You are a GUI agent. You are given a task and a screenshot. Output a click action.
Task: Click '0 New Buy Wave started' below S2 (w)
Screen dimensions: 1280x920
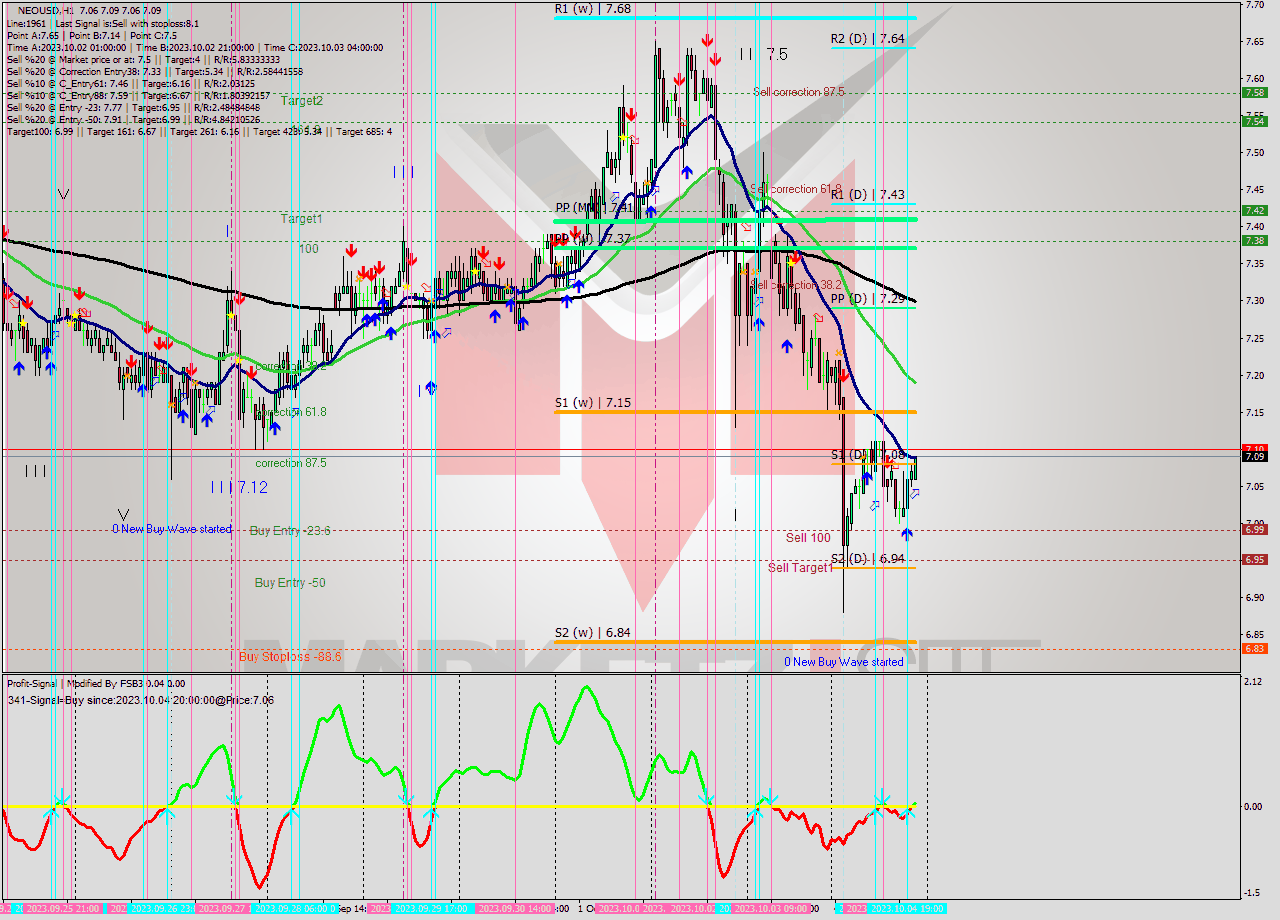[x=843, y=662]
